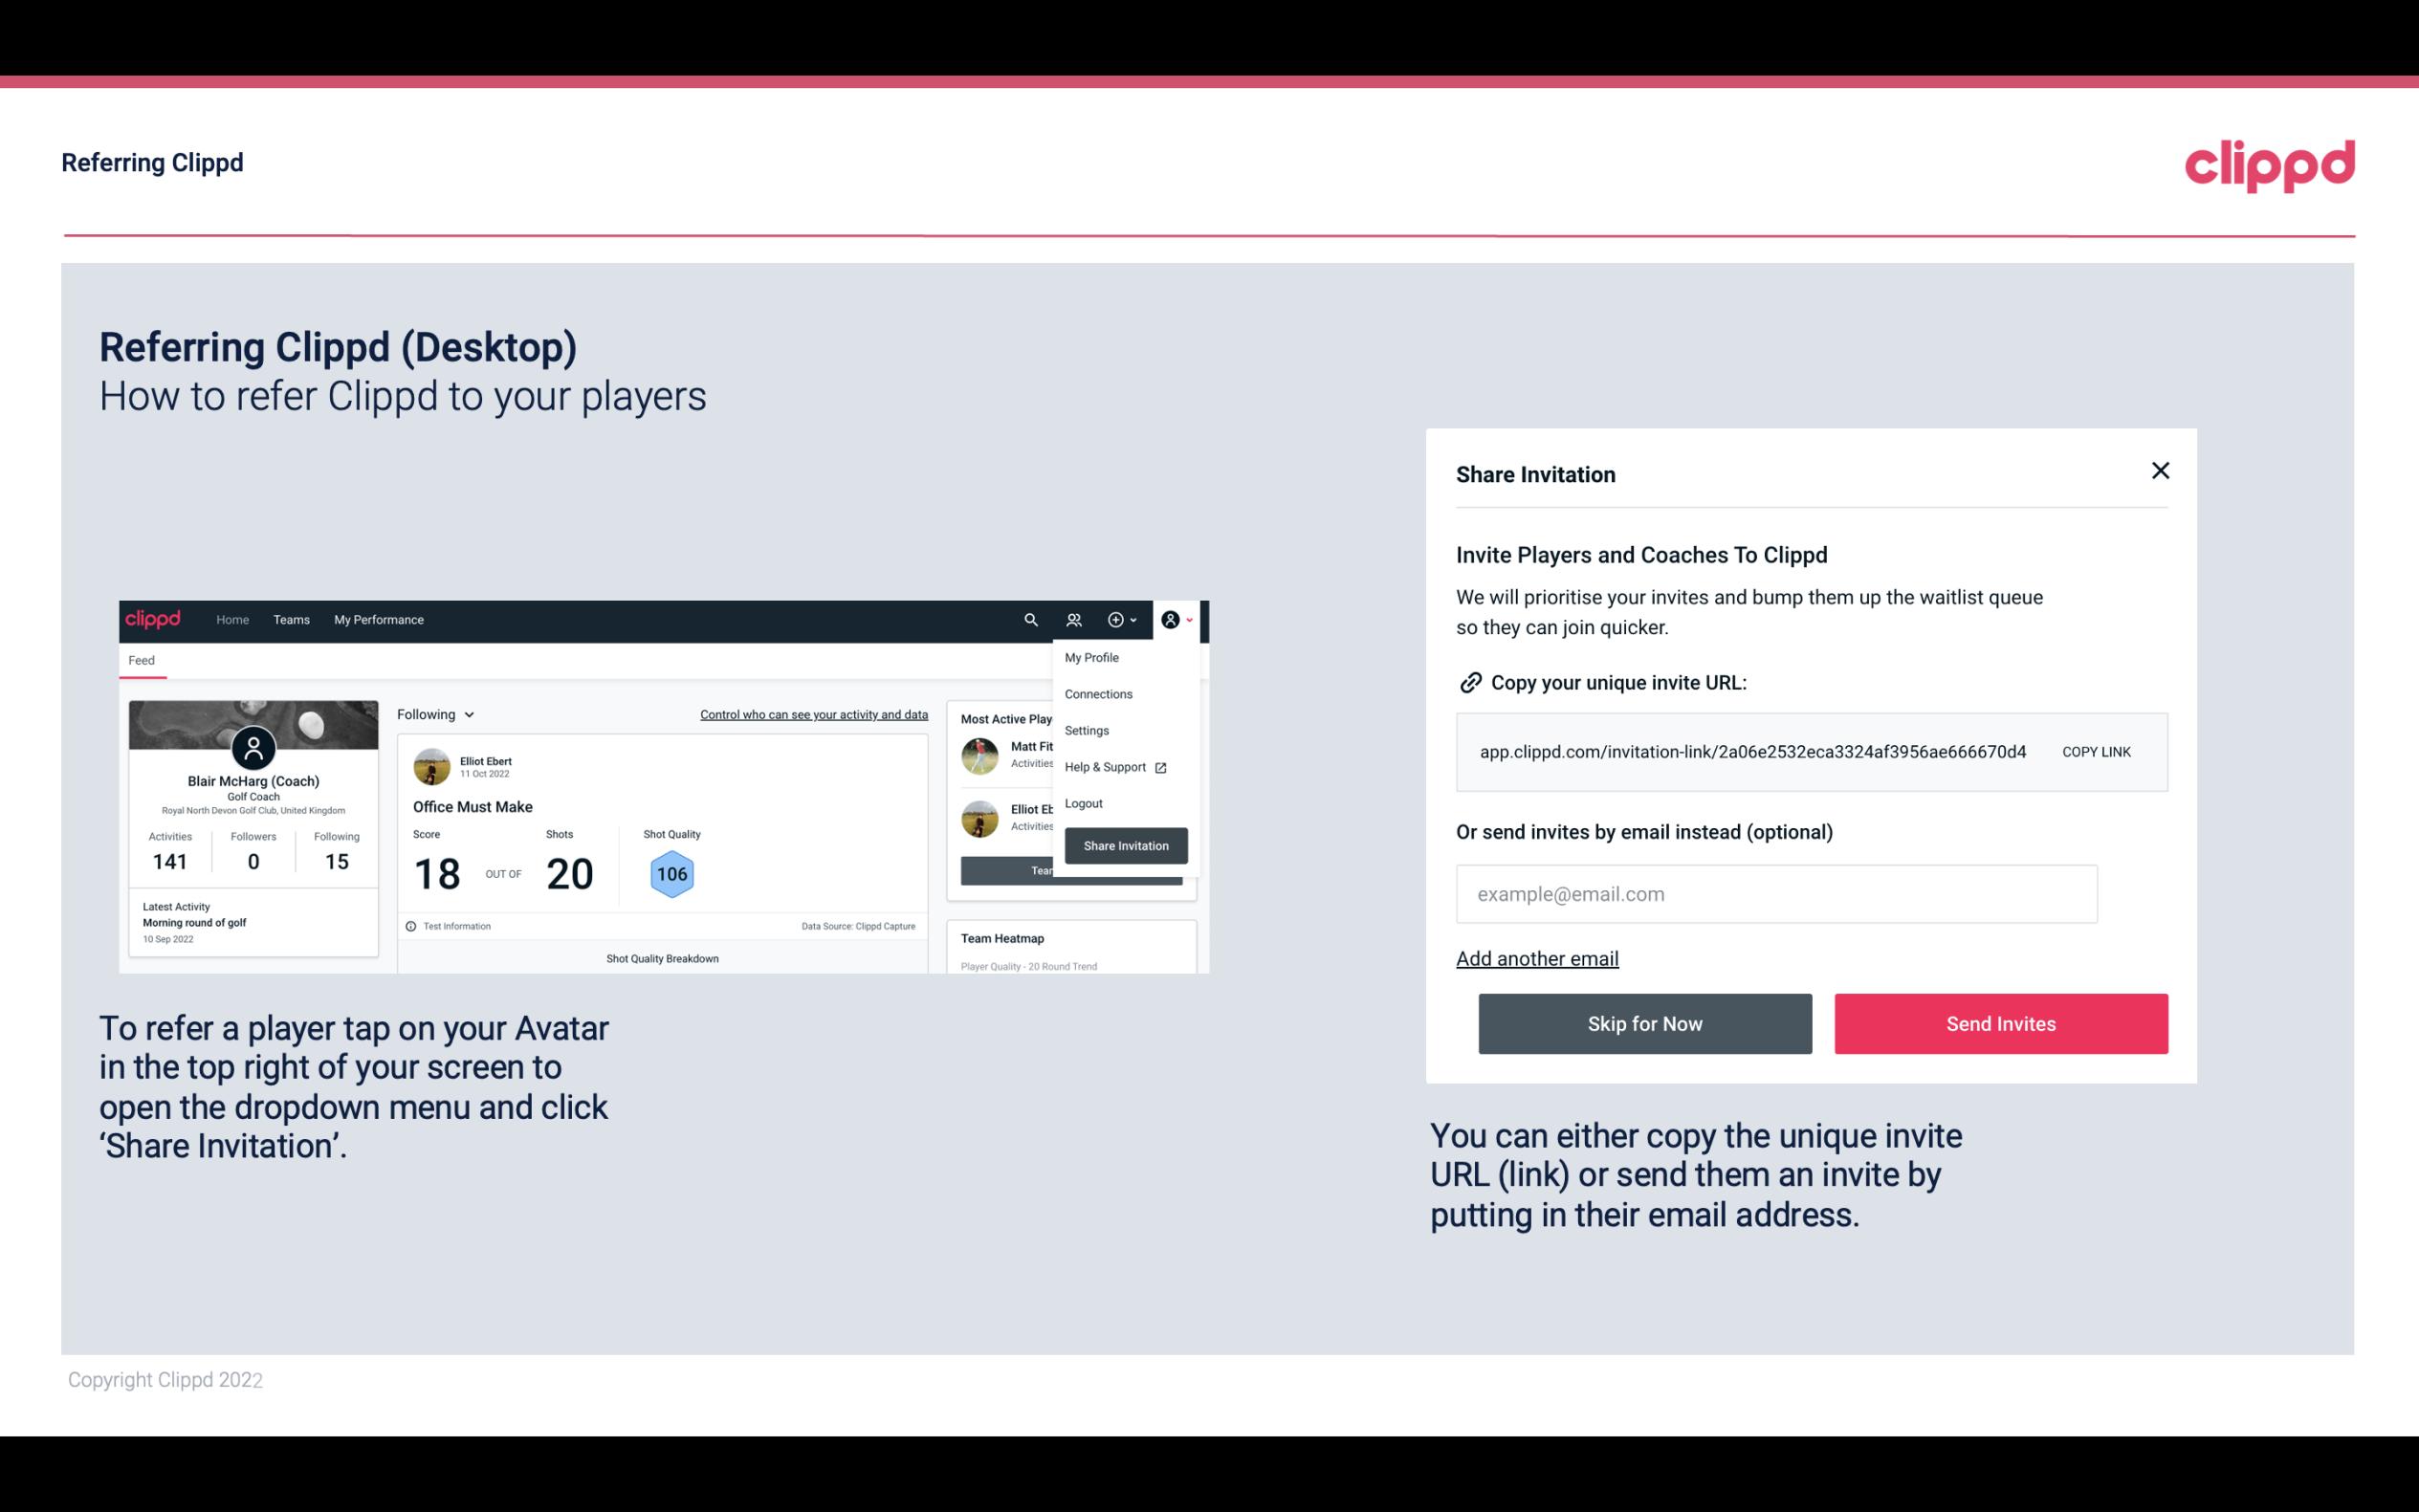Click the example@email.com input field
This screenshot has width=2419, height=1512.
1776,893
